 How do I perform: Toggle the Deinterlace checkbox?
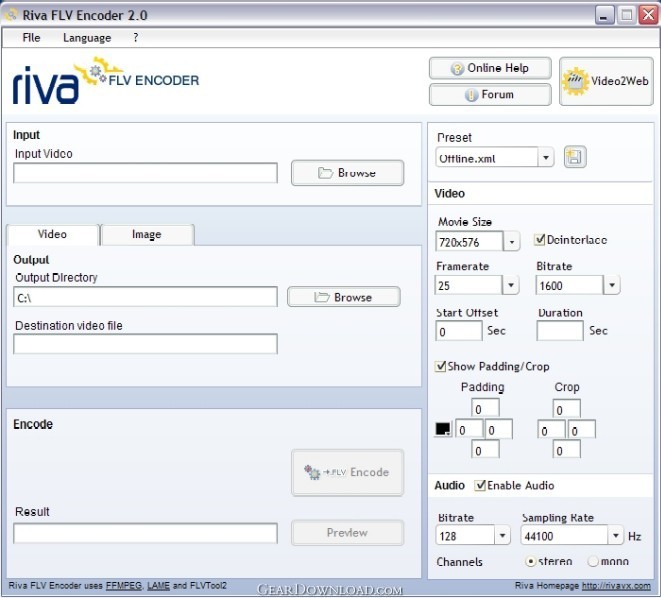pos(540,240)
